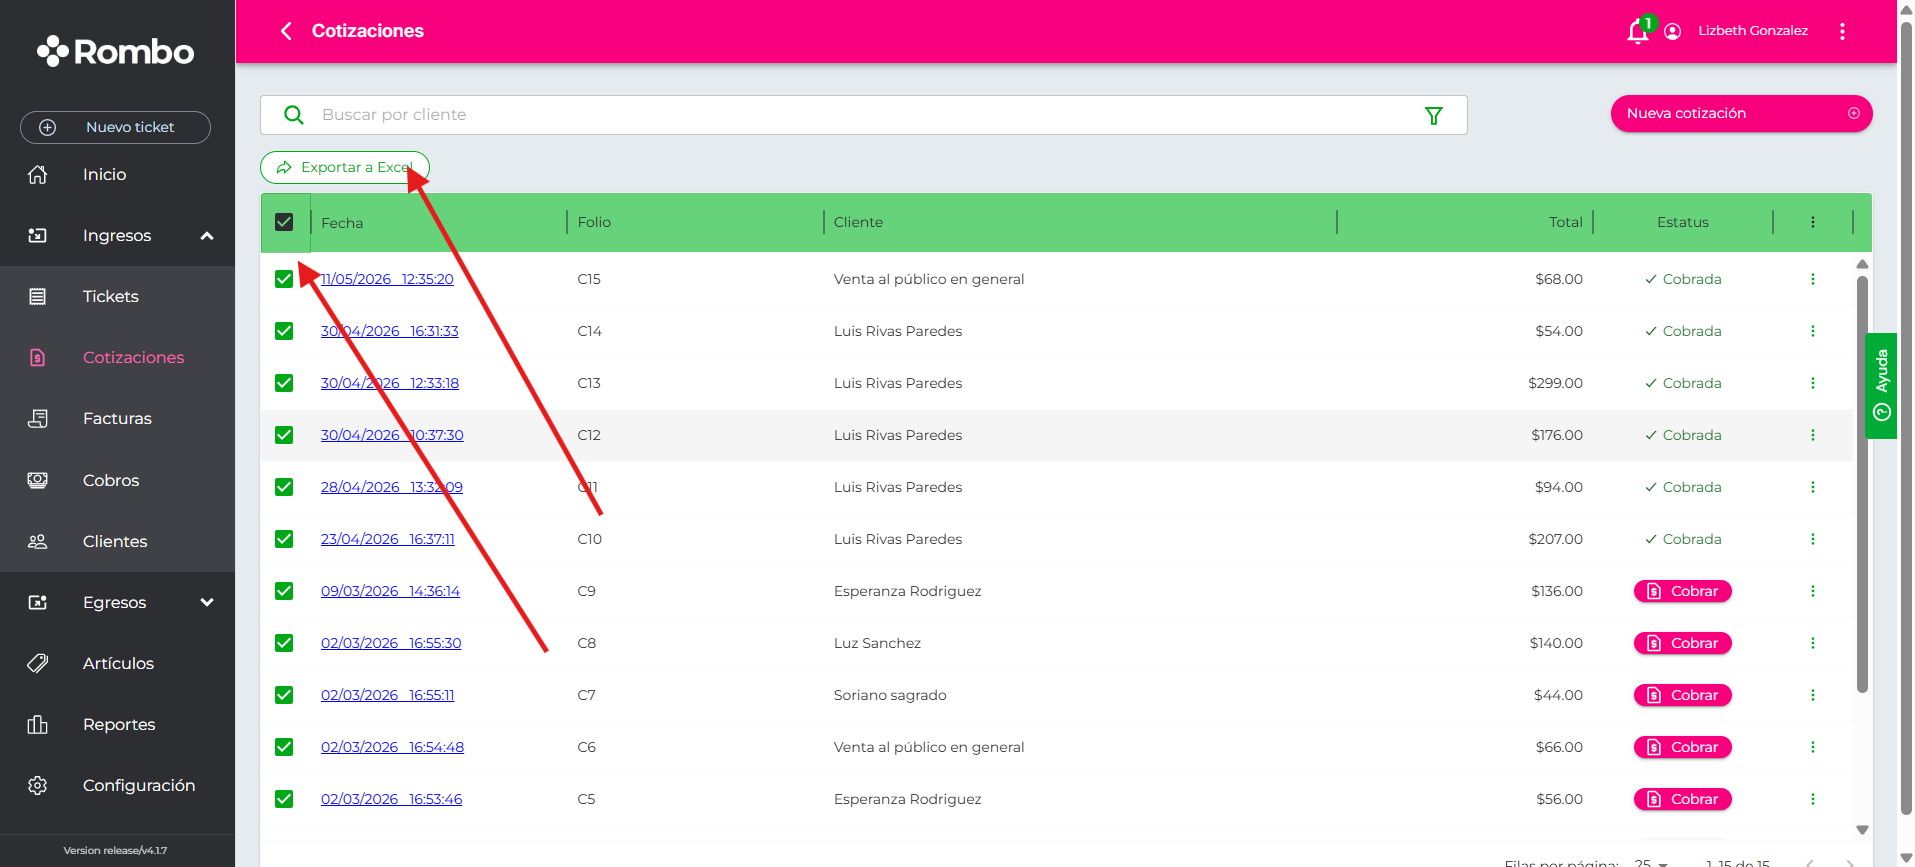The height and width of the screenshot is (867, 1915).
Task: Click the table vertical scrollbar thumb
Action: [1862, 484]
